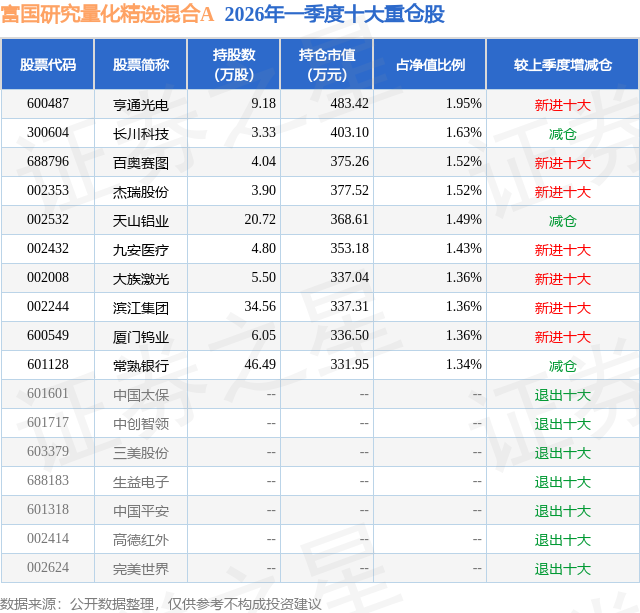Select stock name 三美股份
The height and width of the screenshot is (613, 640).
tap(141, 453)
